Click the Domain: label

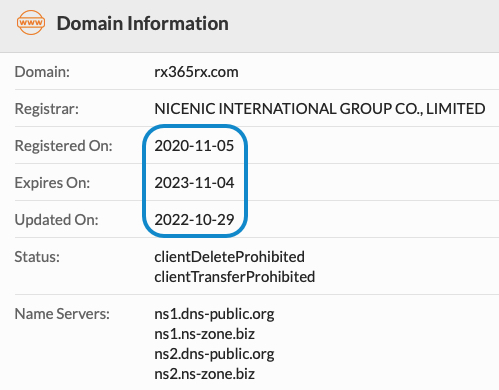[x=42, y=72]
